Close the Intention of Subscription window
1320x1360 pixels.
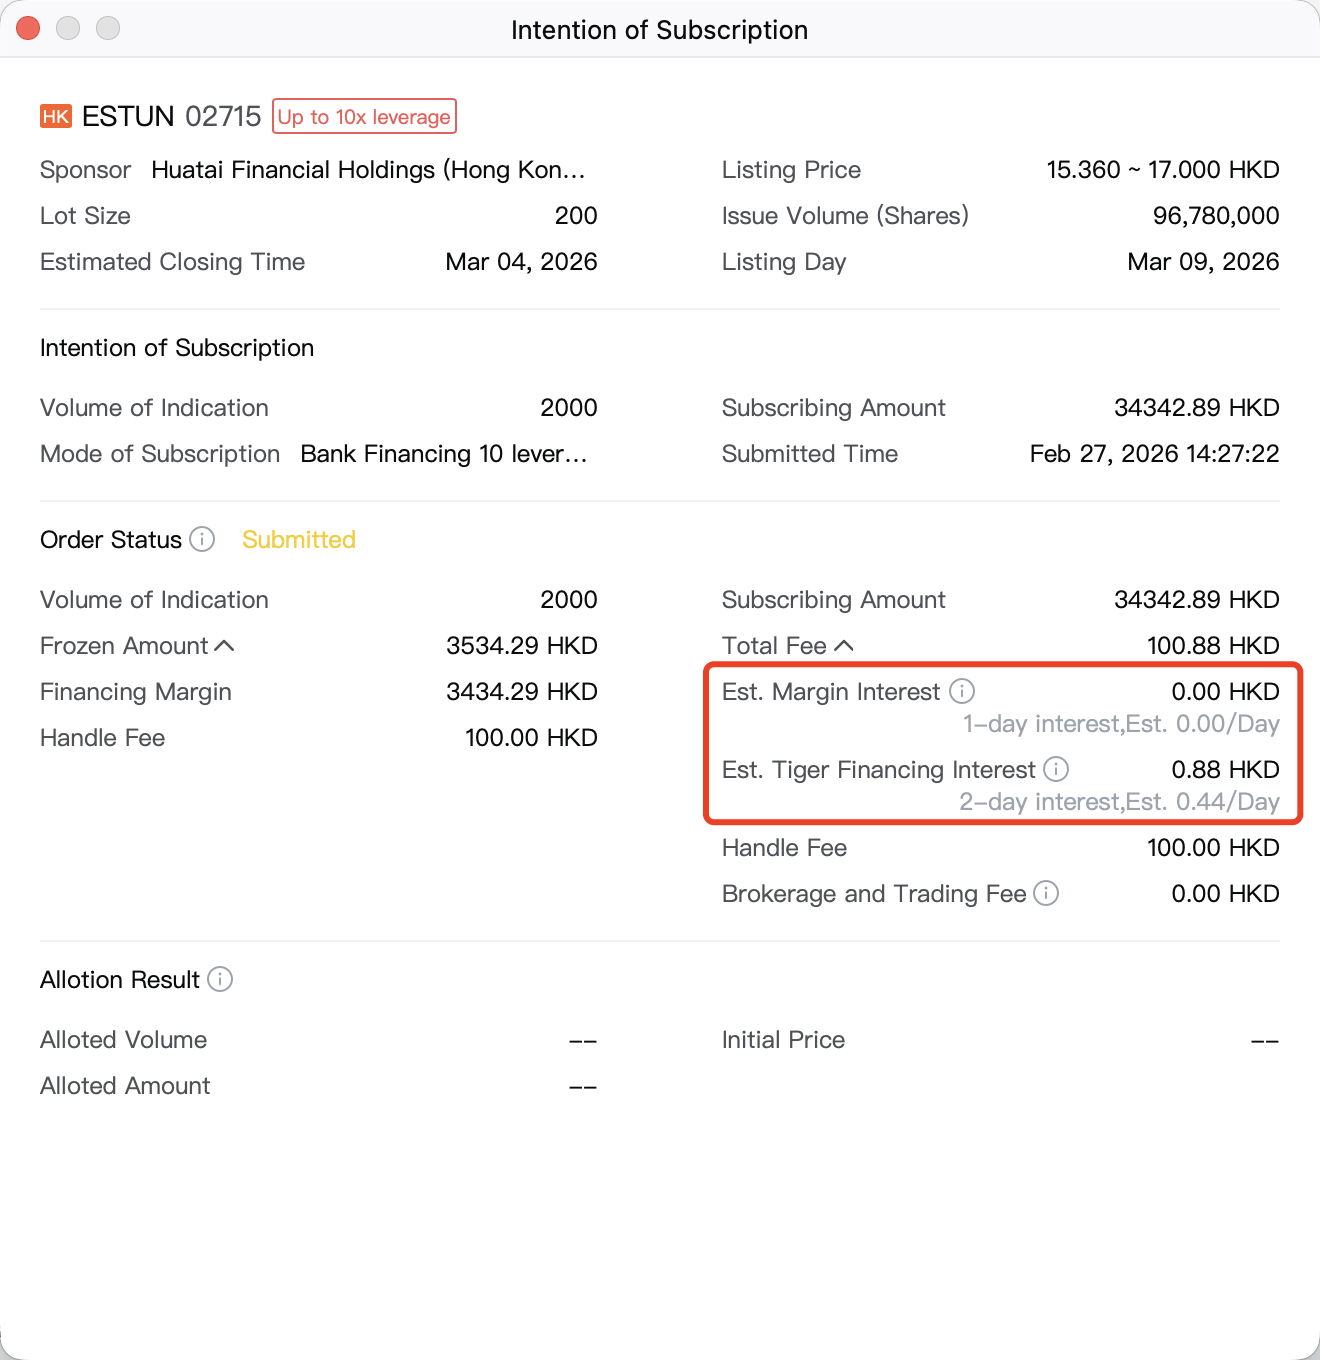(28, 28)
